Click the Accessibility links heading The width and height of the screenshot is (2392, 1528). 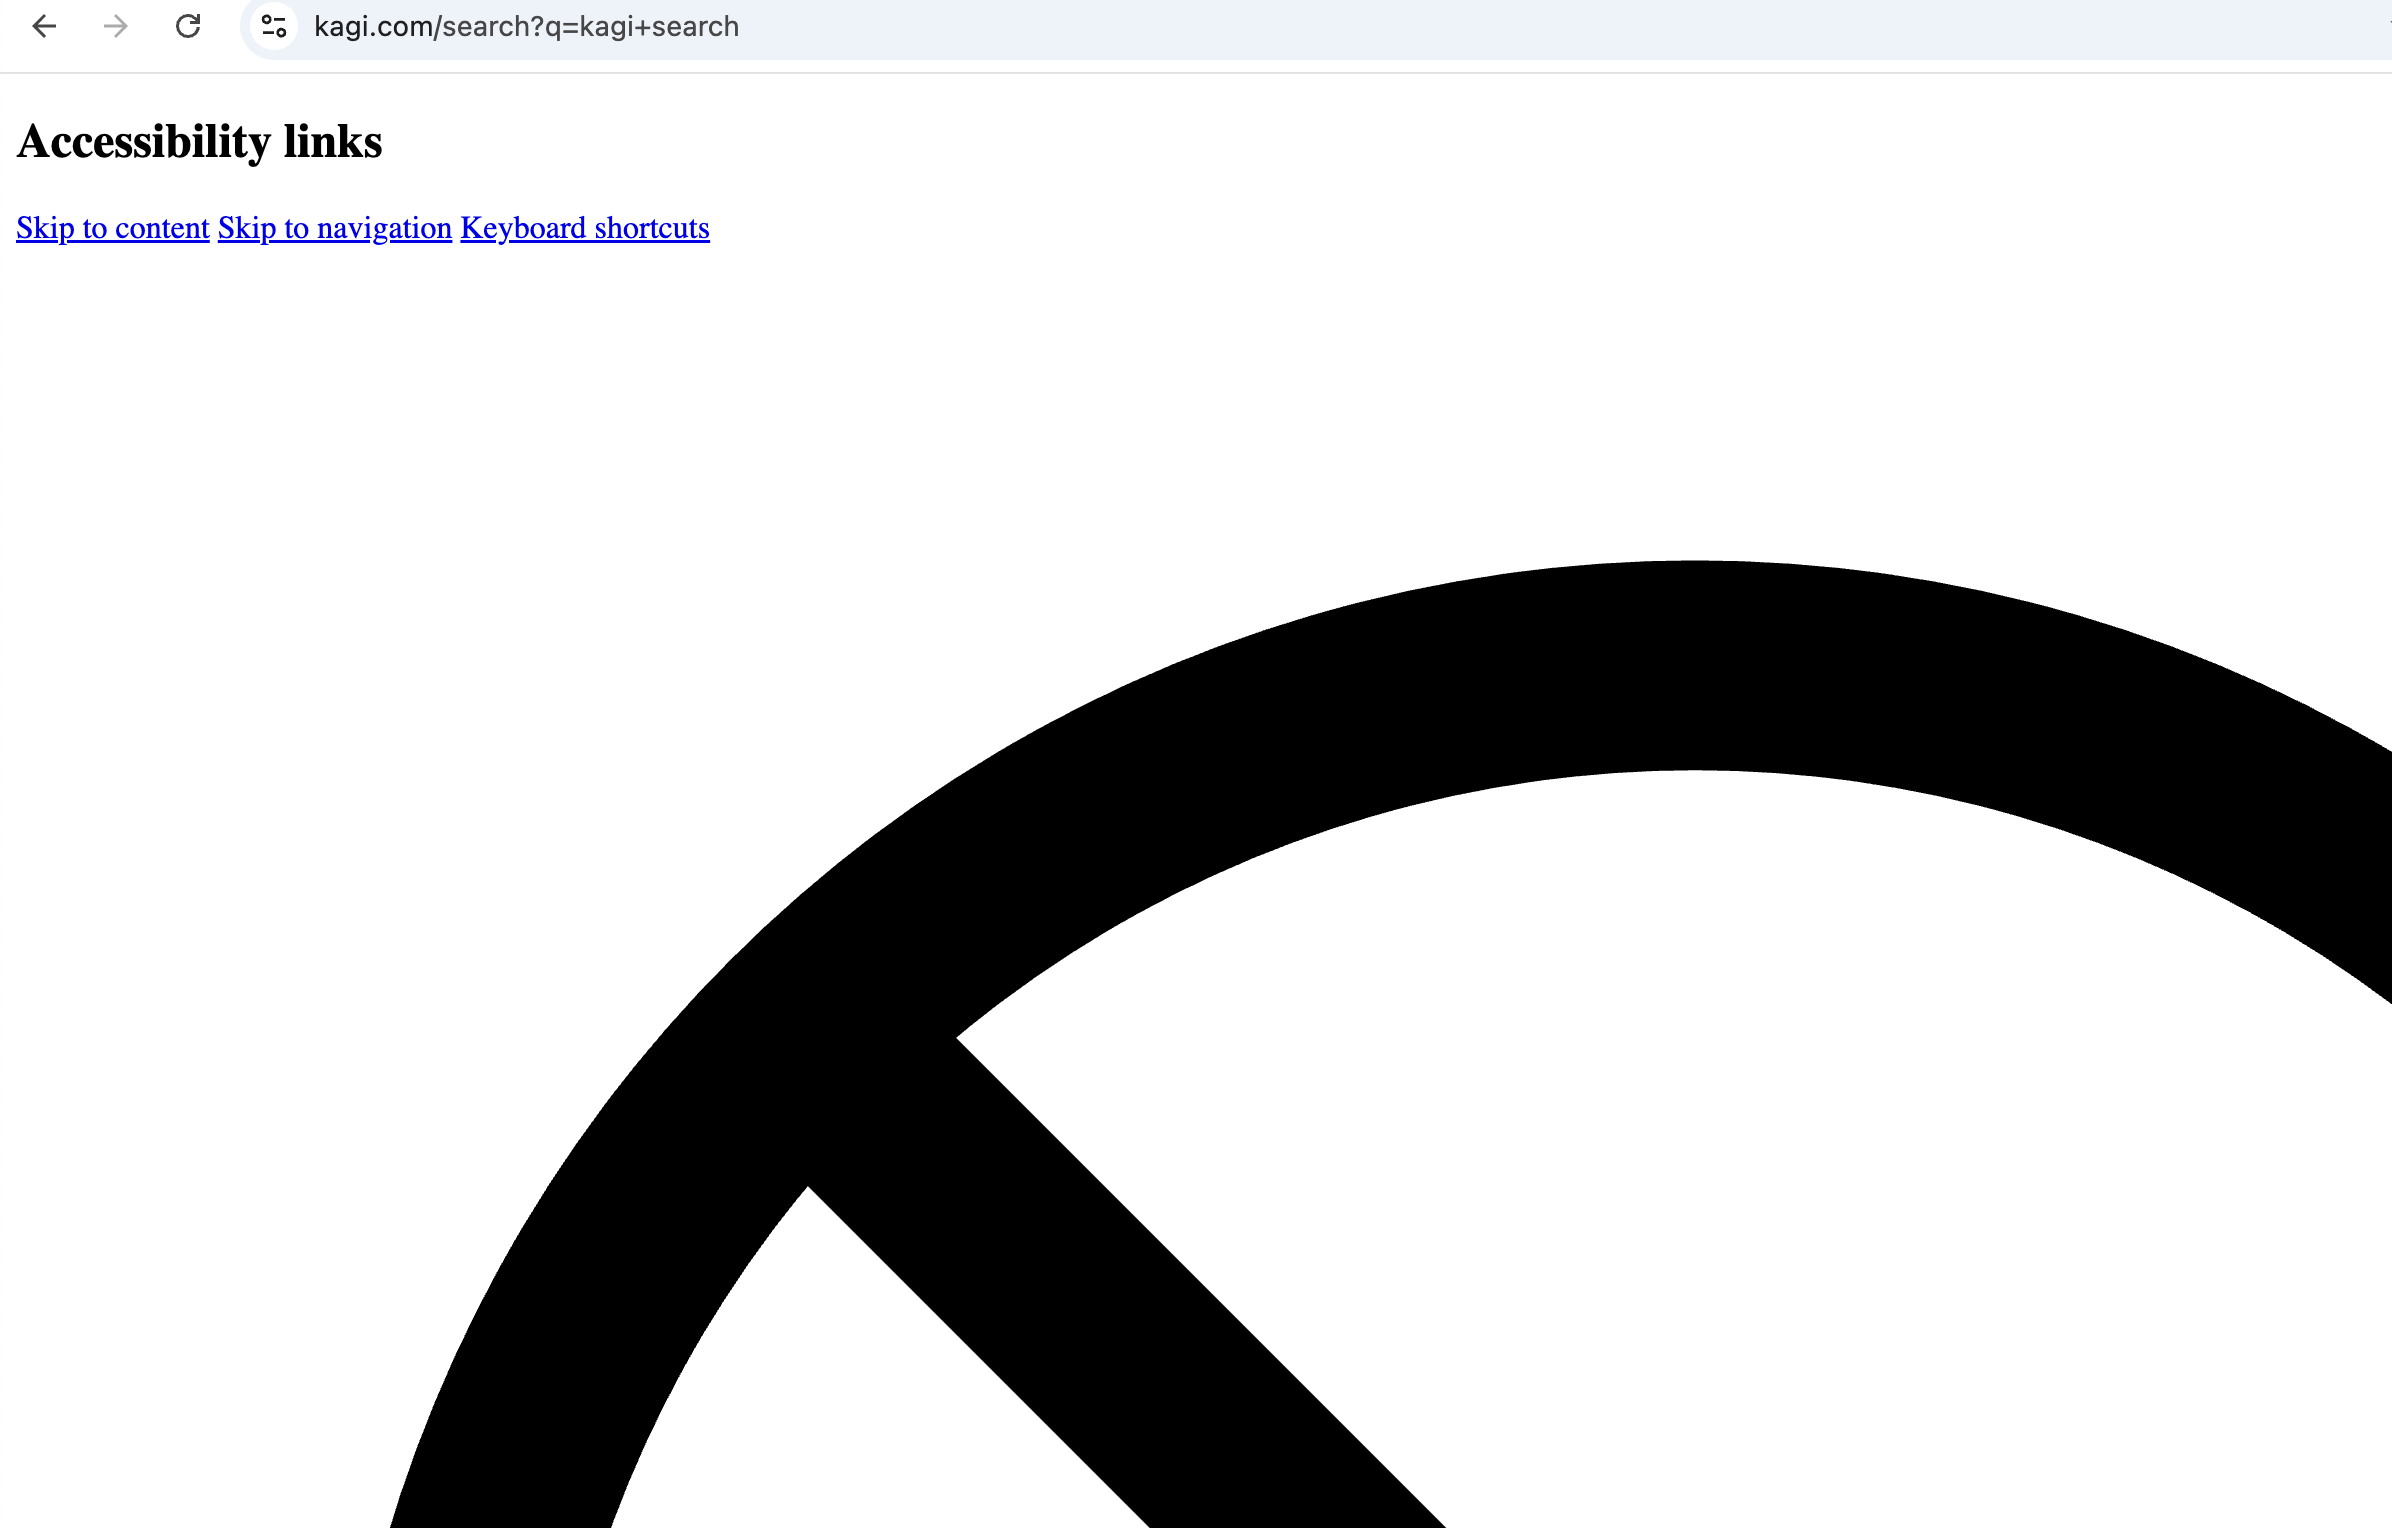click(x=200, y=142)
